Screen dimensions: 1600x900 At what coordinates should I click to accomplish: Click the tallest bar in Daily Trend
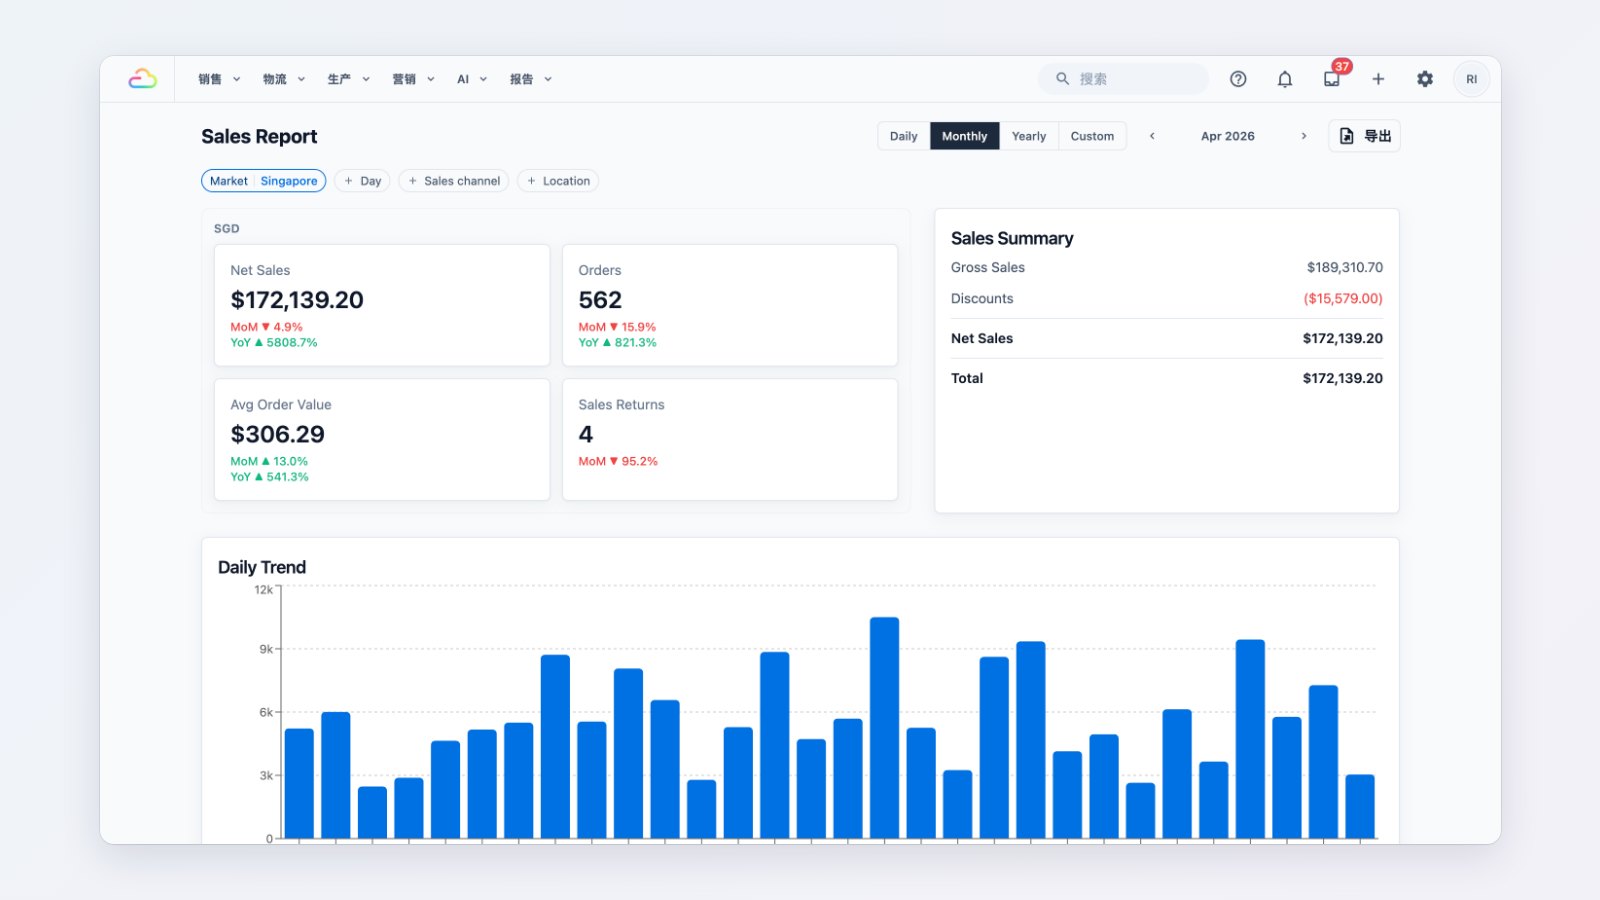(x=884, y=727)
